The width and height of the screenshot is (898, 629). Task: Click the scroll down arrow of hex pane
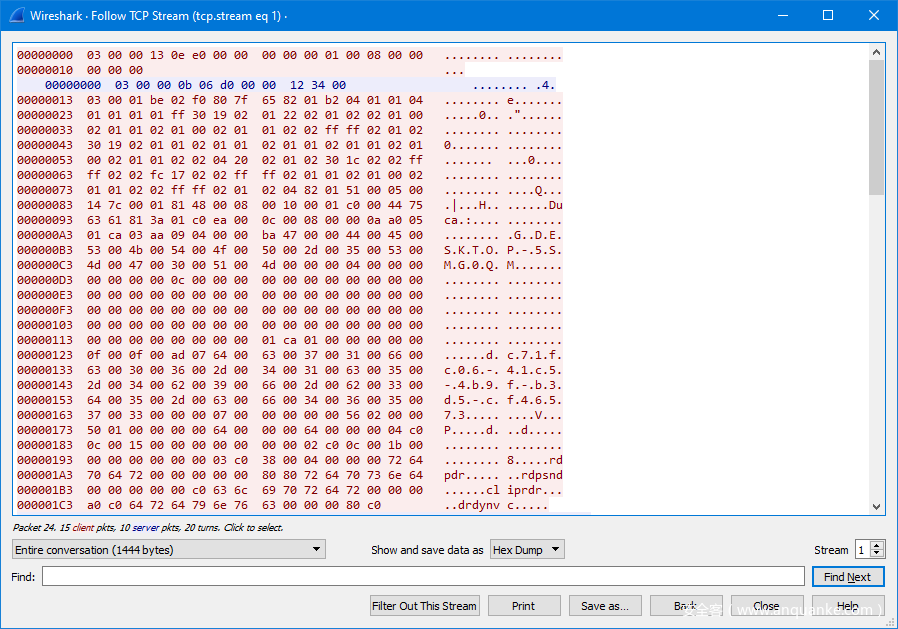[x=876, y=506]
